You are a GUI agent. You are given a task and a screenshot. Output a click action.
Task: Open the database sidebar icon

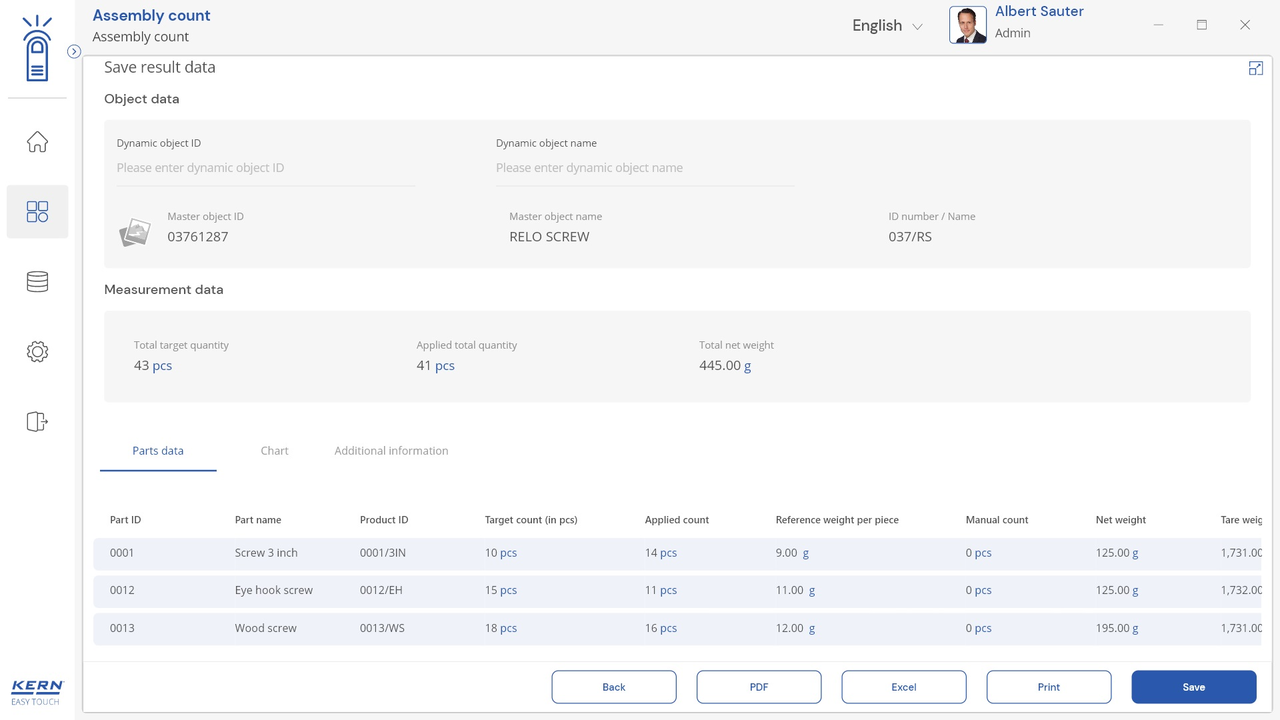tap(37, 282)
